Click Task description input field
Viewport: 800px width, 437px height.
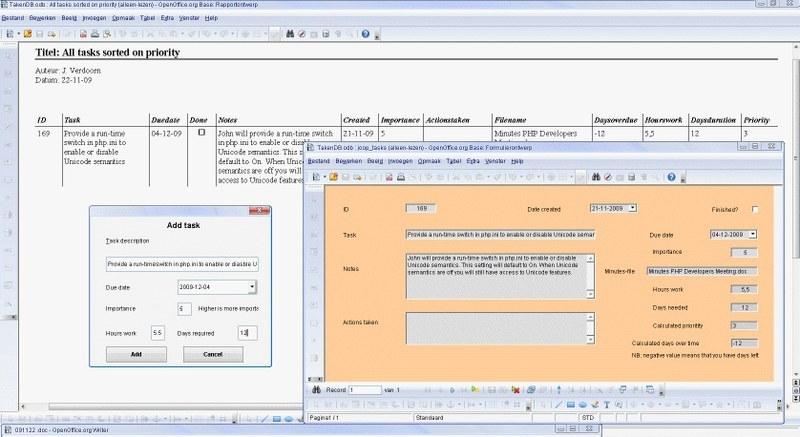click(x=182, y=264)
